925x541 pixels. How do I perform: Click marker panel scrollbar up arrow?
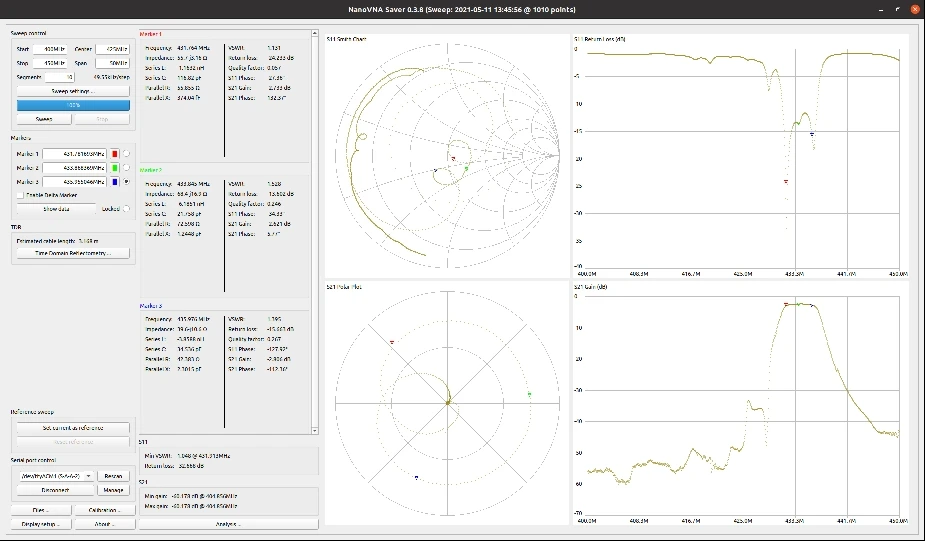coord(314,34)
